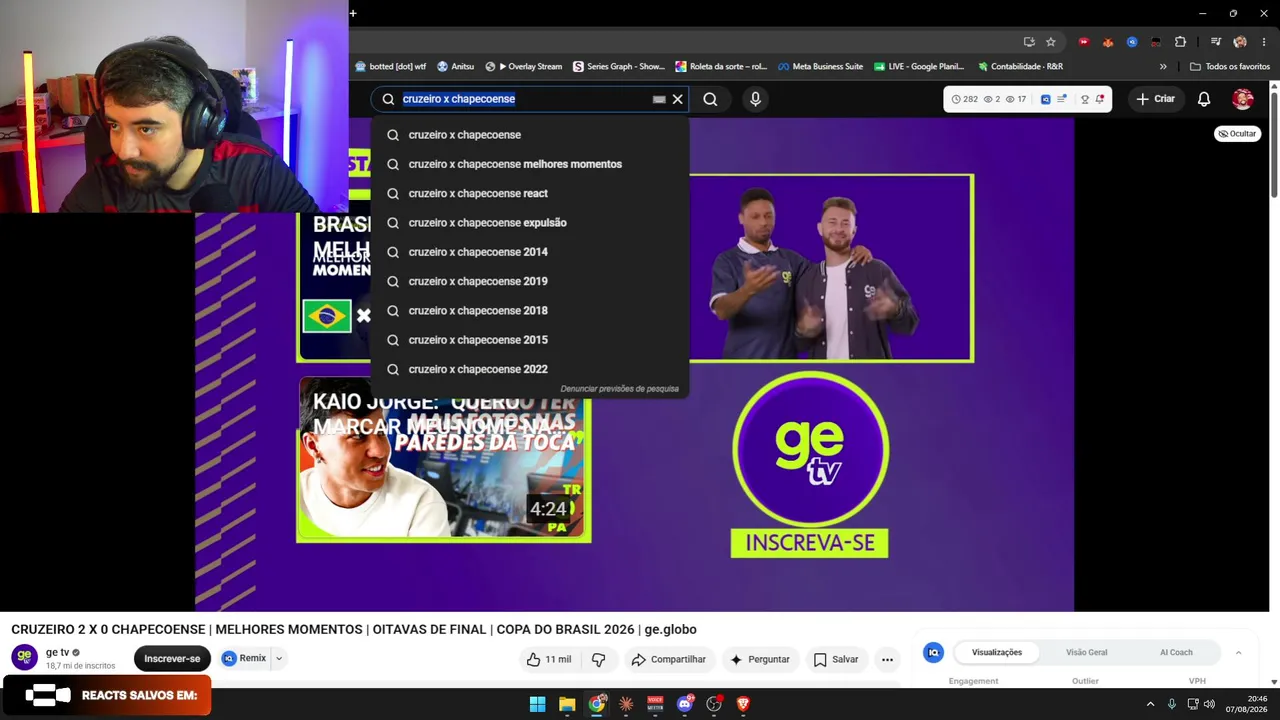The image size is (1280, 720).
Task: Expand the Remix dropdown arrow
Action: (279, 659)
